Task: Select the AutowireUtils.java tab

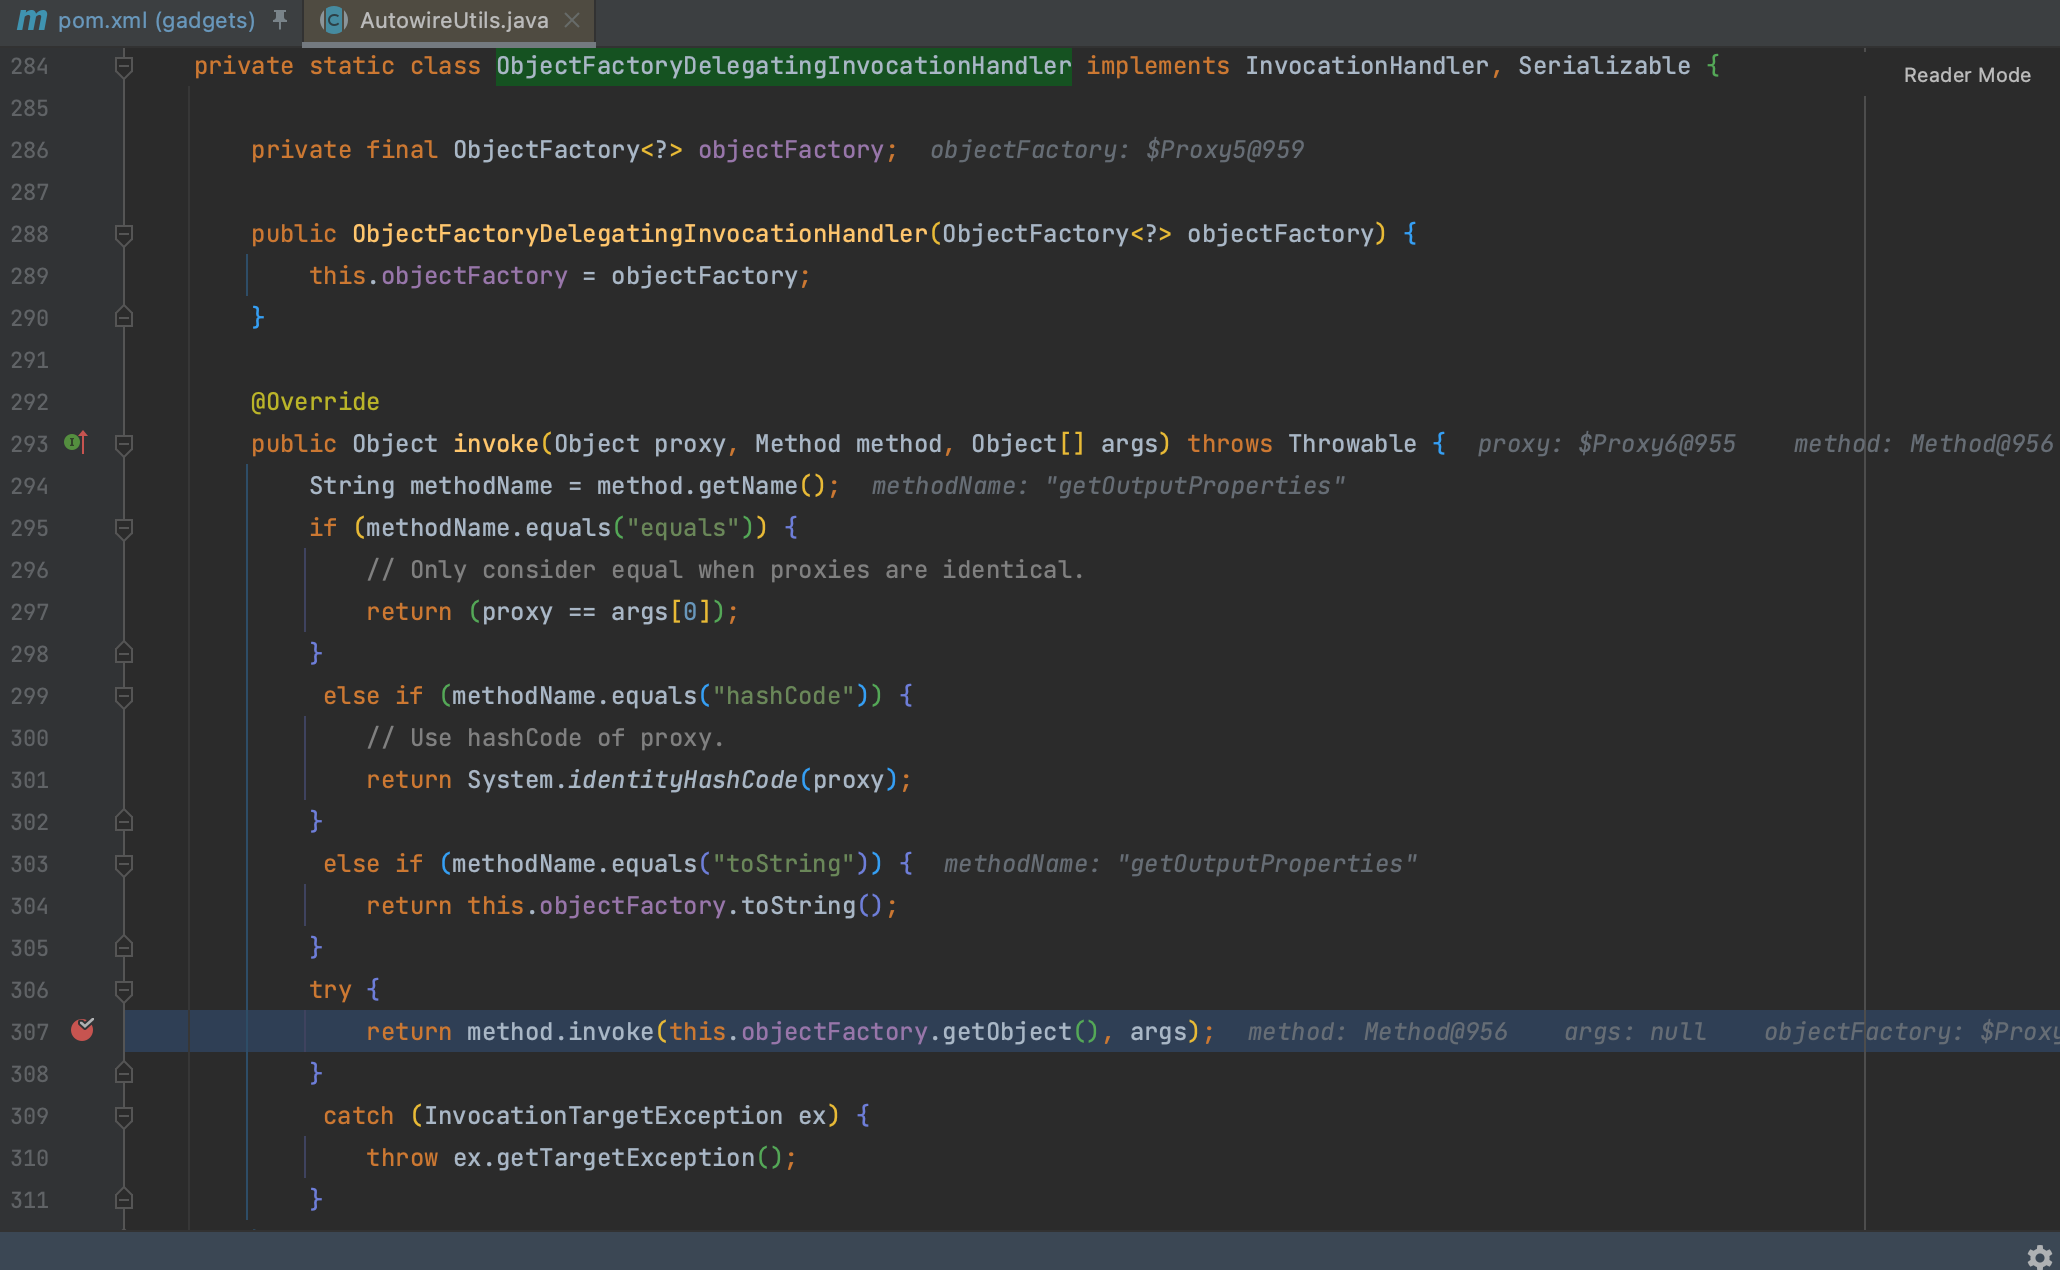Action: tap(454, 21)
